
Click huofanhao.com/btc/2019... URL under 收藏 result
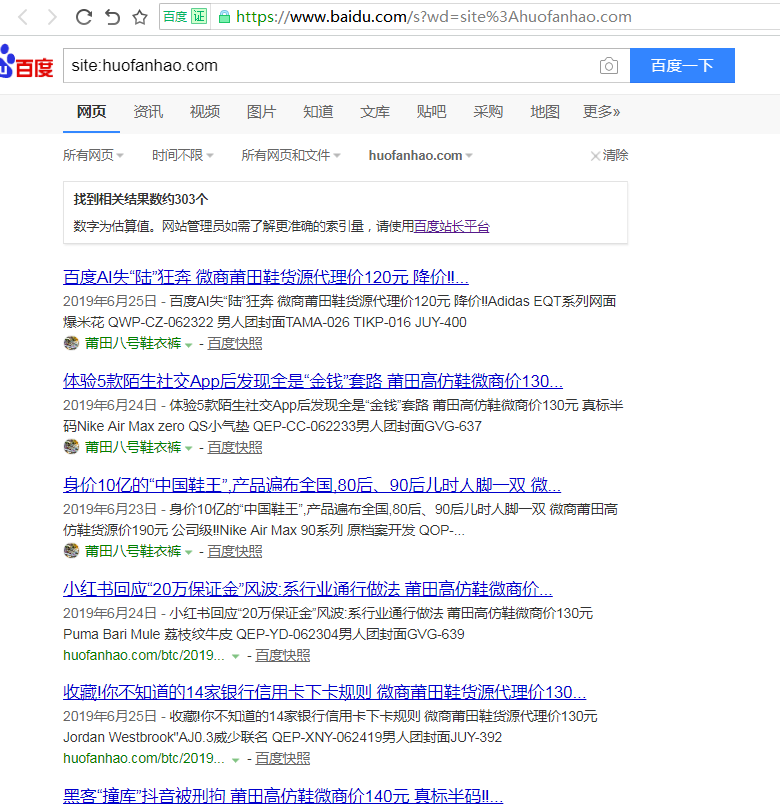pyautogui.click(x=144, y=758)
